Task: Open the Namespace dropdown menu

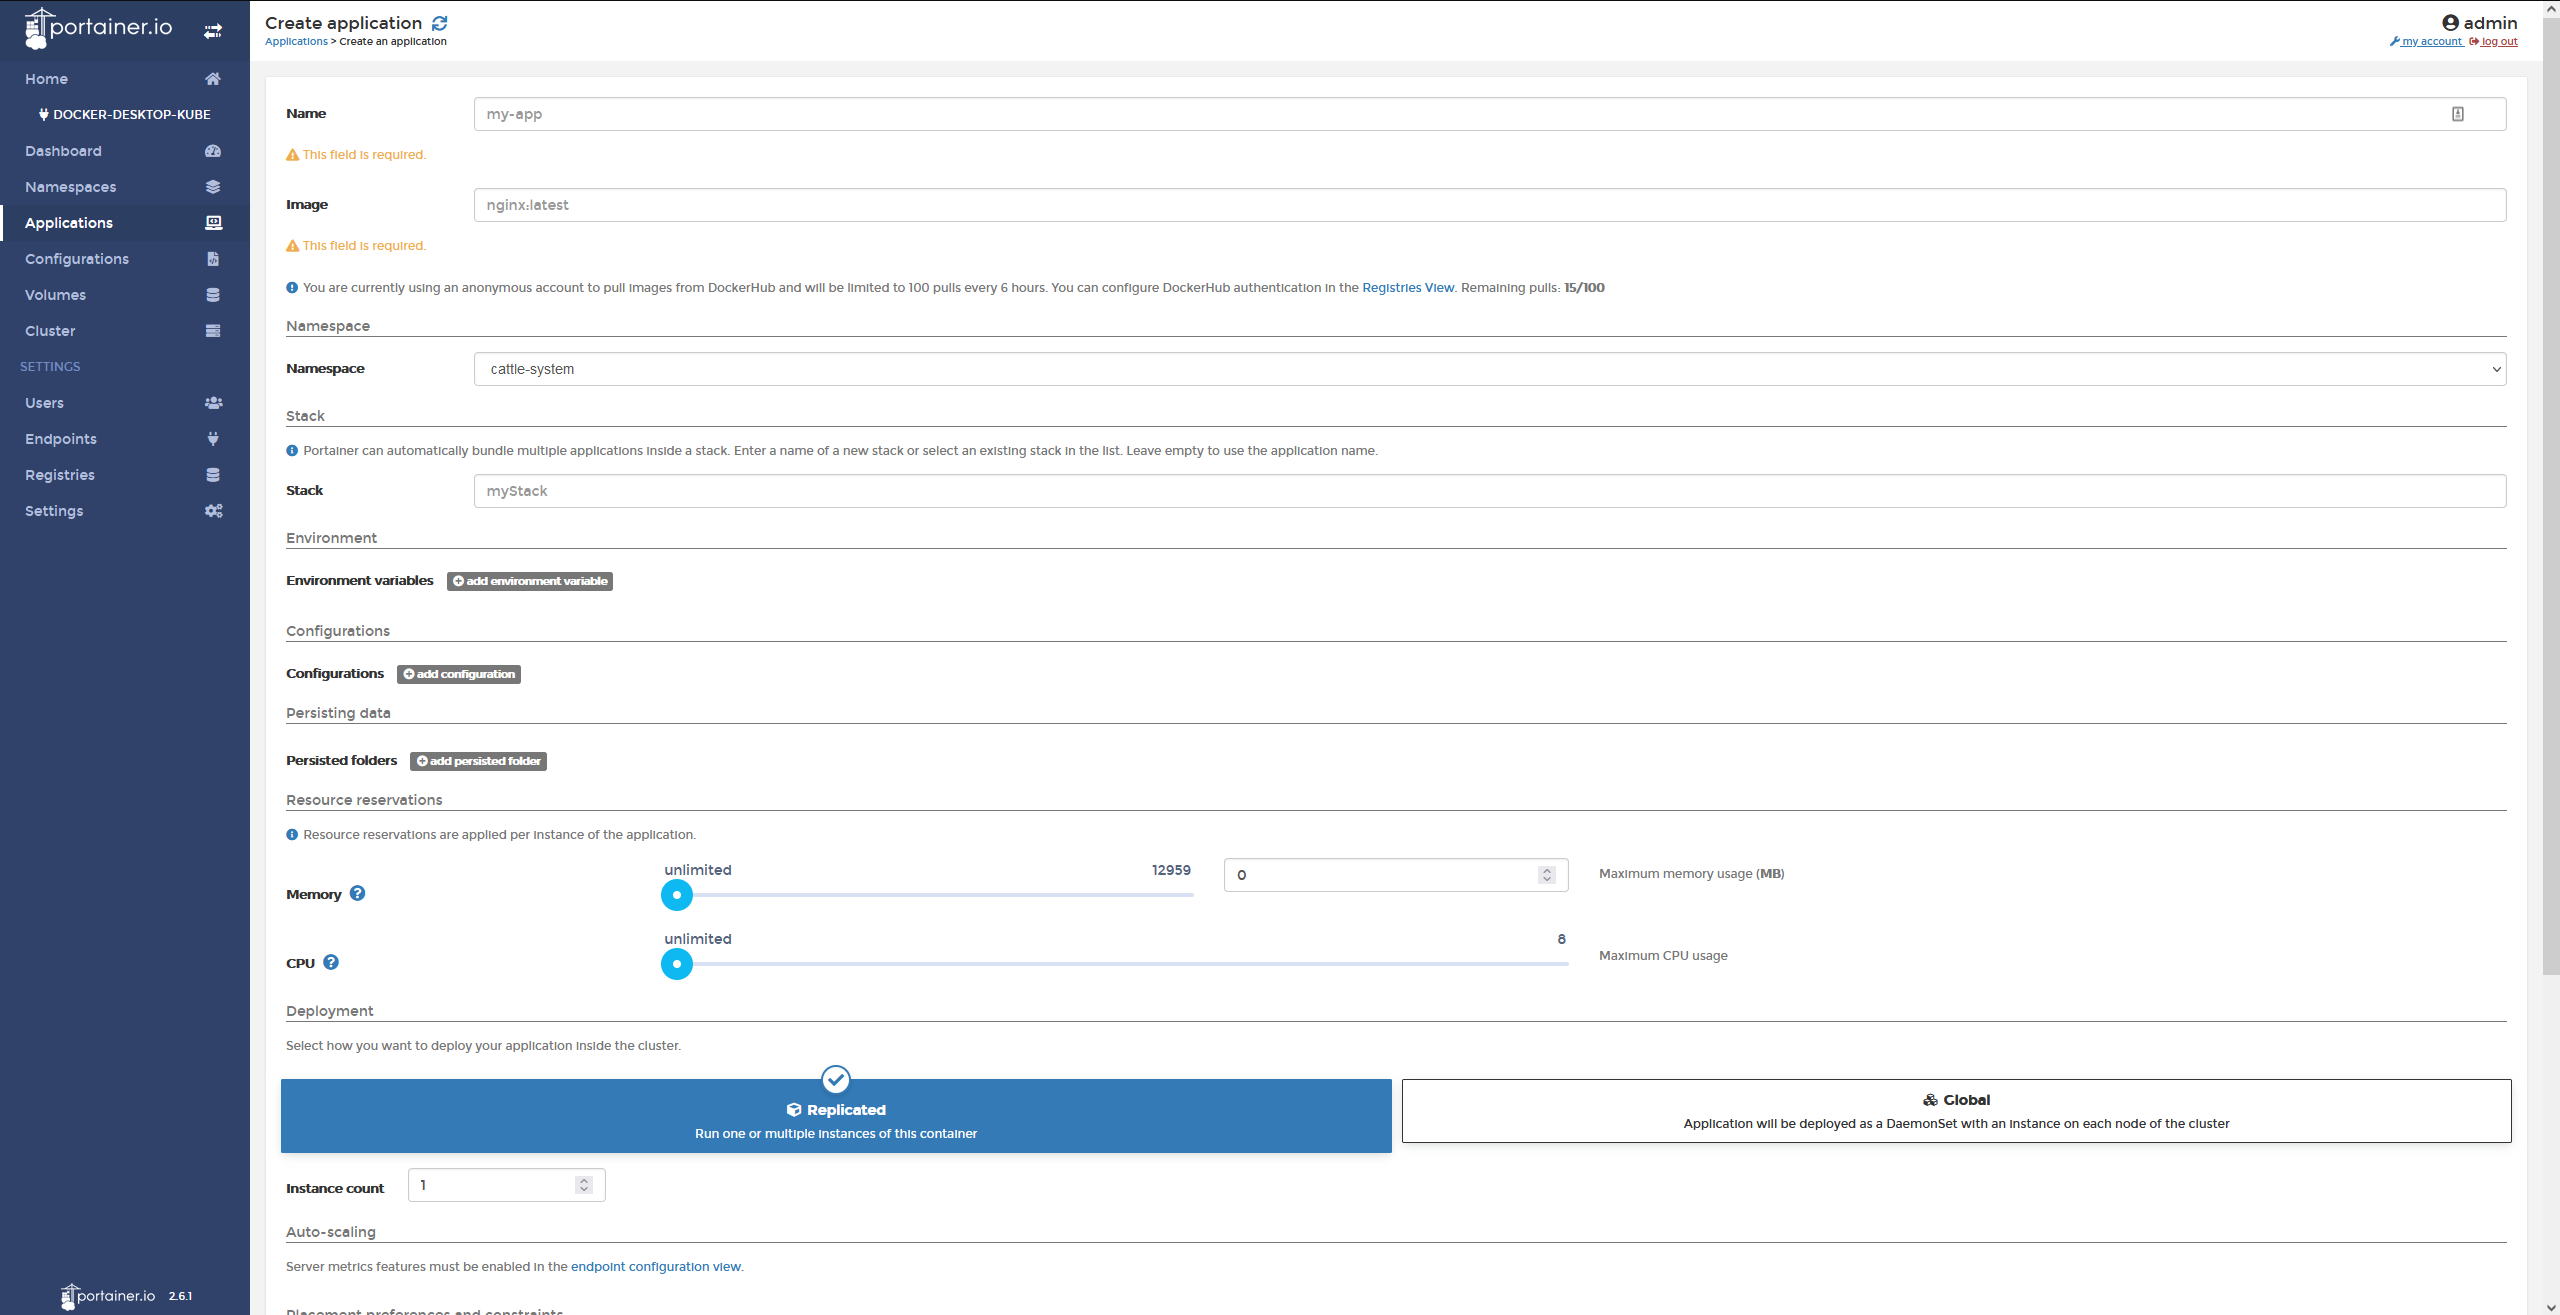Action: pyautogui.click(x=2495, y=367)
